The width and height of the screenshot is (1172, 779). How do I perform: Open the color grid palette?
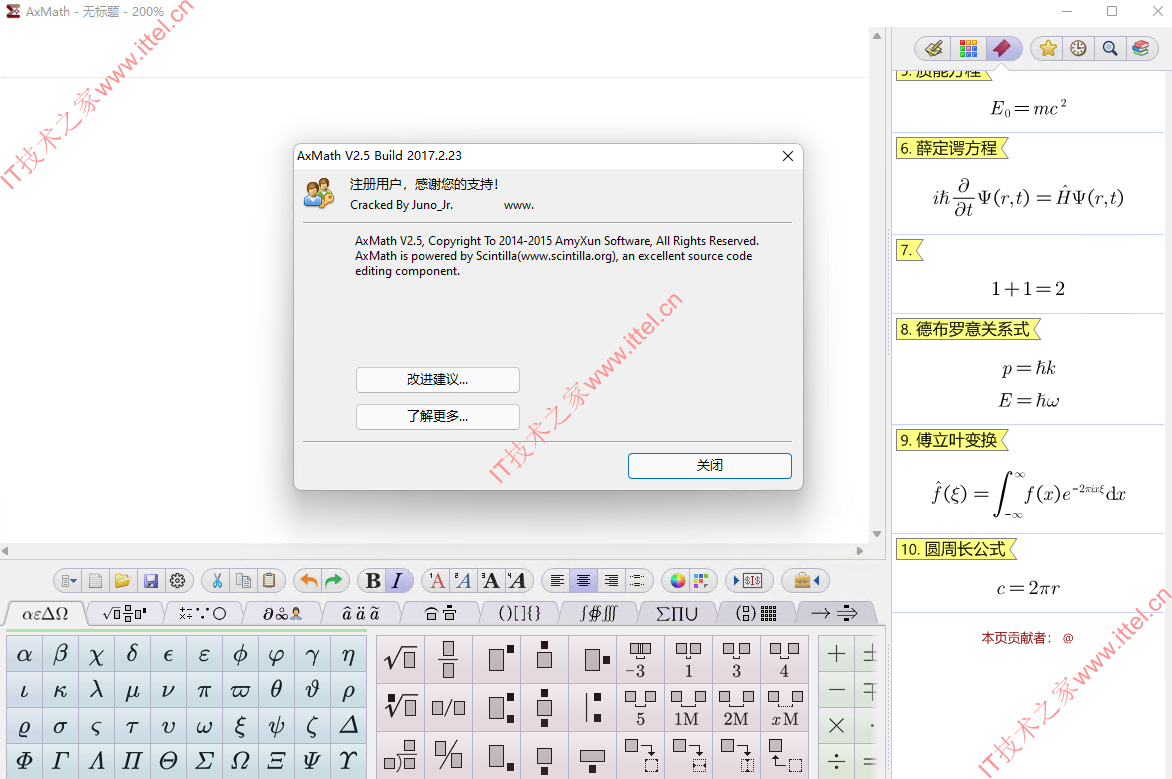701,581
